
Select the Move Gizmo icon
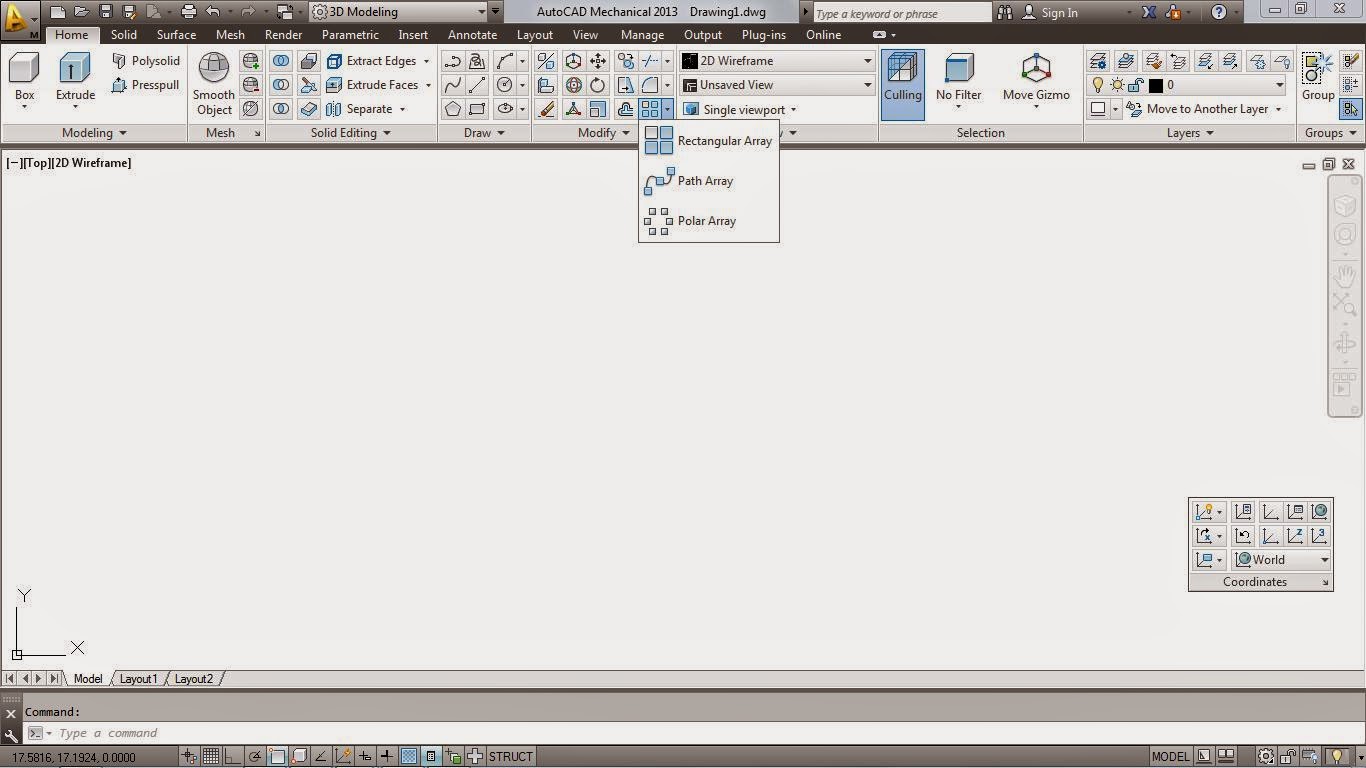[x=1036, y=70]
